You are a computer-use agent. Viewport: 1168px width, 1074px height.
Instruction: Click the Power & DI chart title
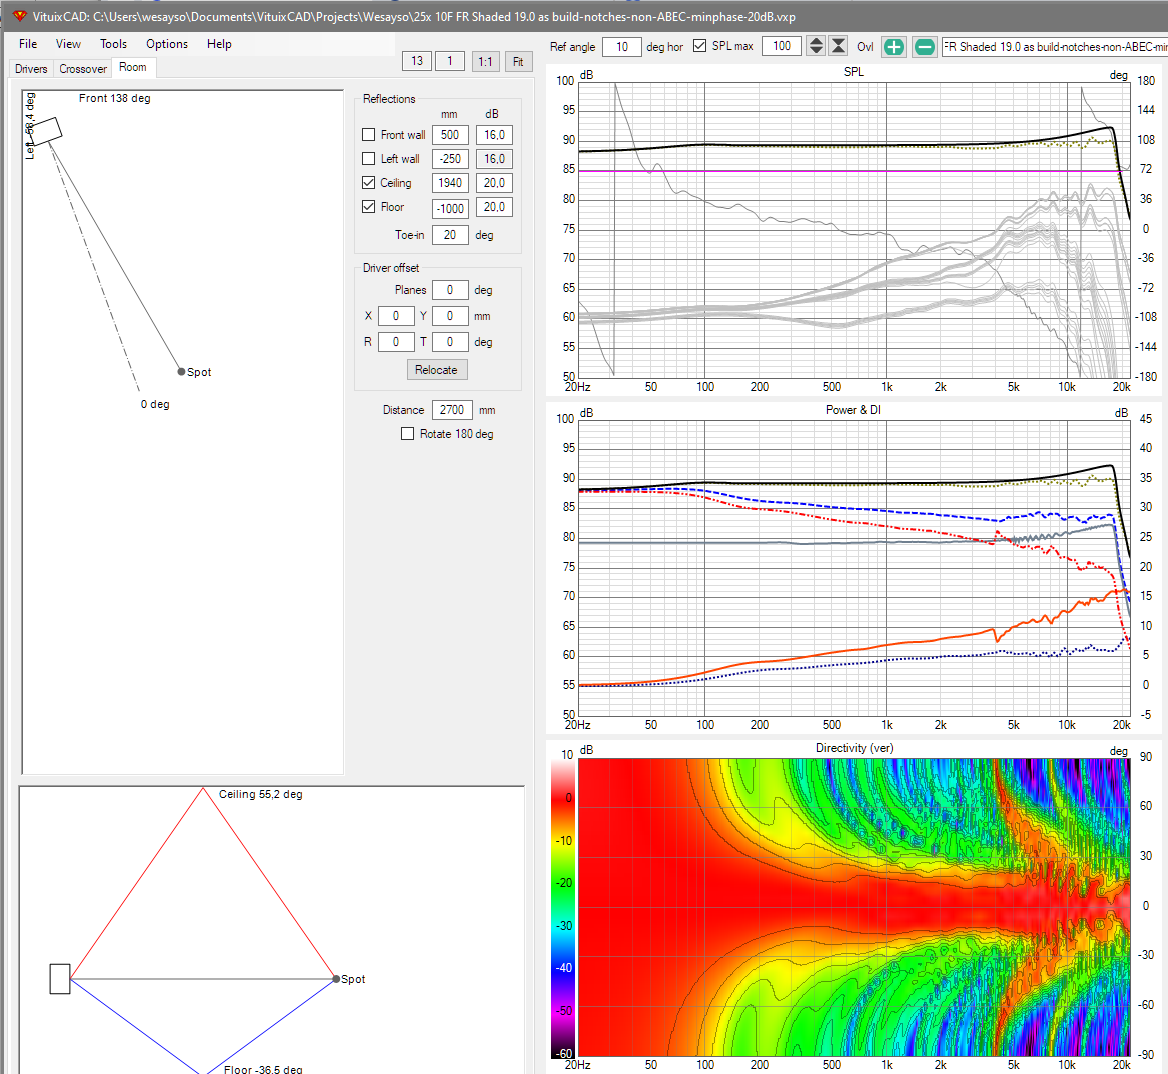(854, 410)
